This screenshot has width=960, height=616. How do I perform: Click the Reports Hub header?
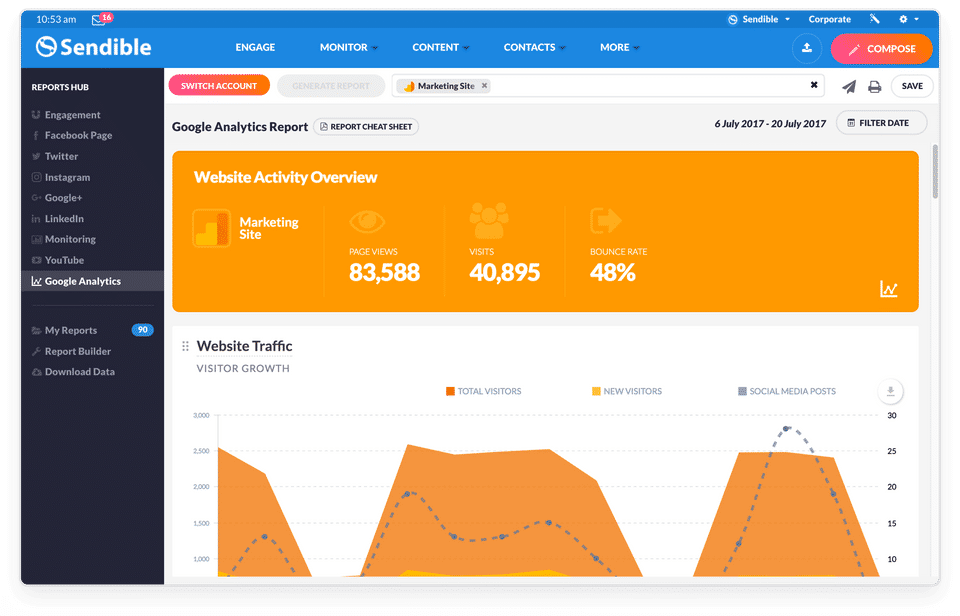pos(60,87)
